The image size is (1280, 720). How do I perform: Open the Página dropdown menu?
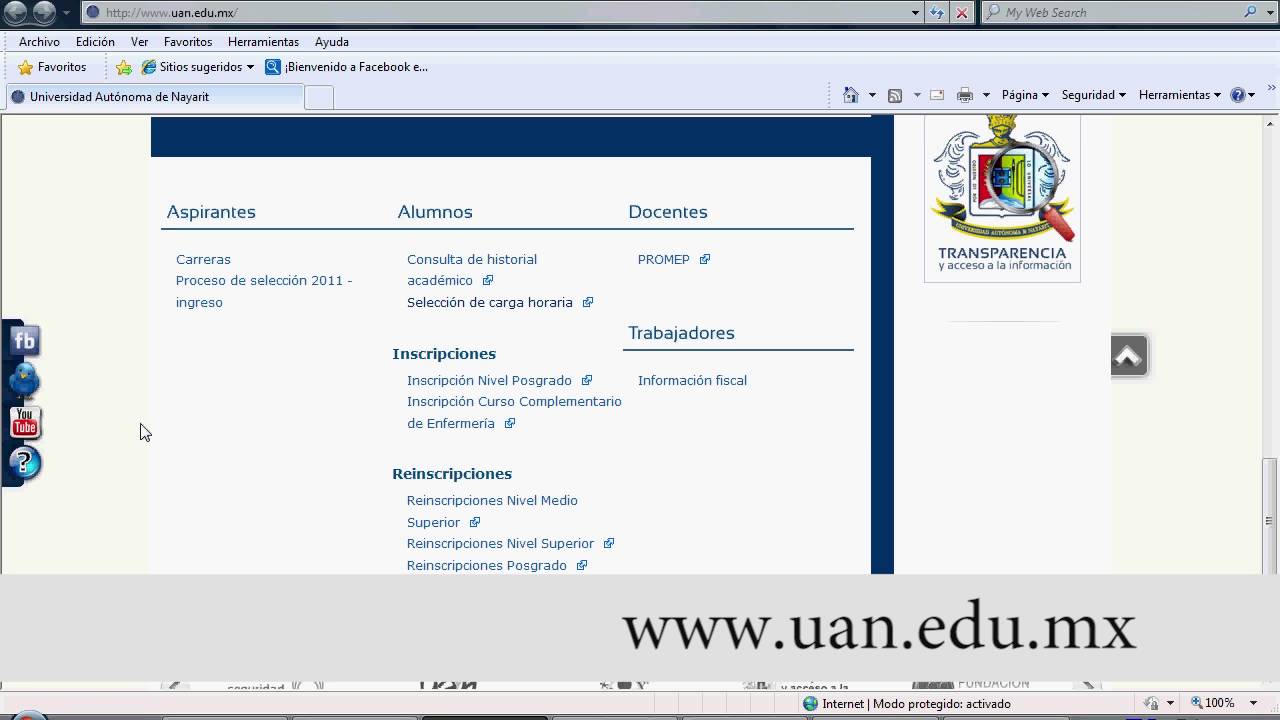pyautogui.click(x=1025, y=95)
